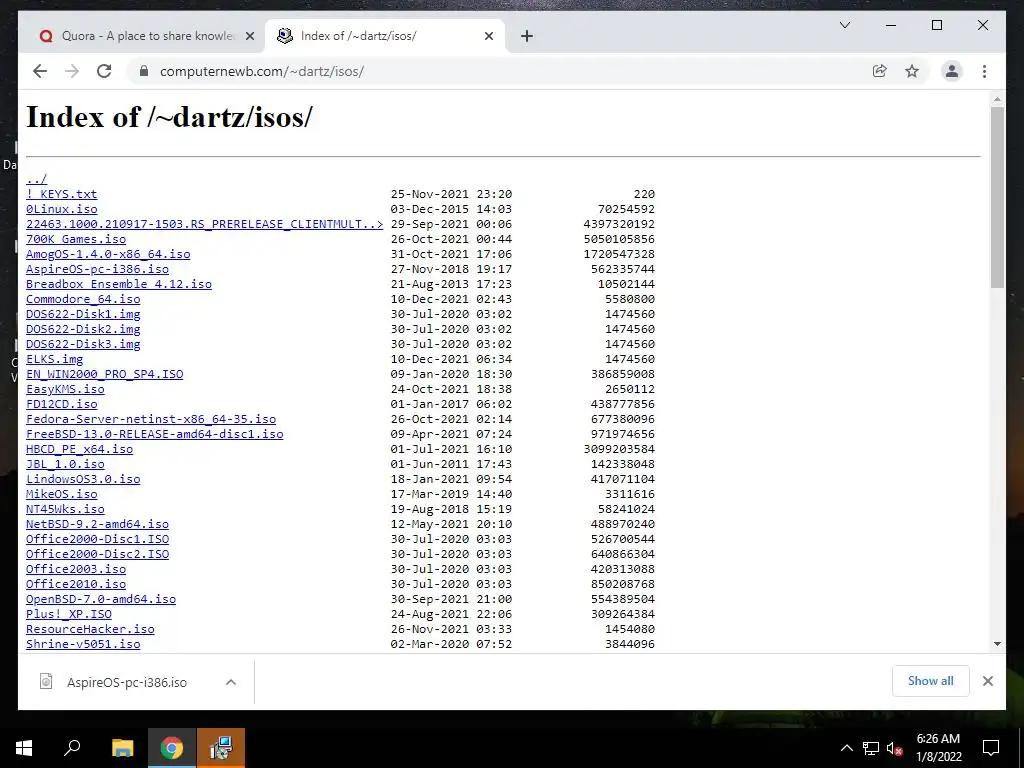Go back to previous page
This screenshot has width=1024, height=768.
click(40, 71)
